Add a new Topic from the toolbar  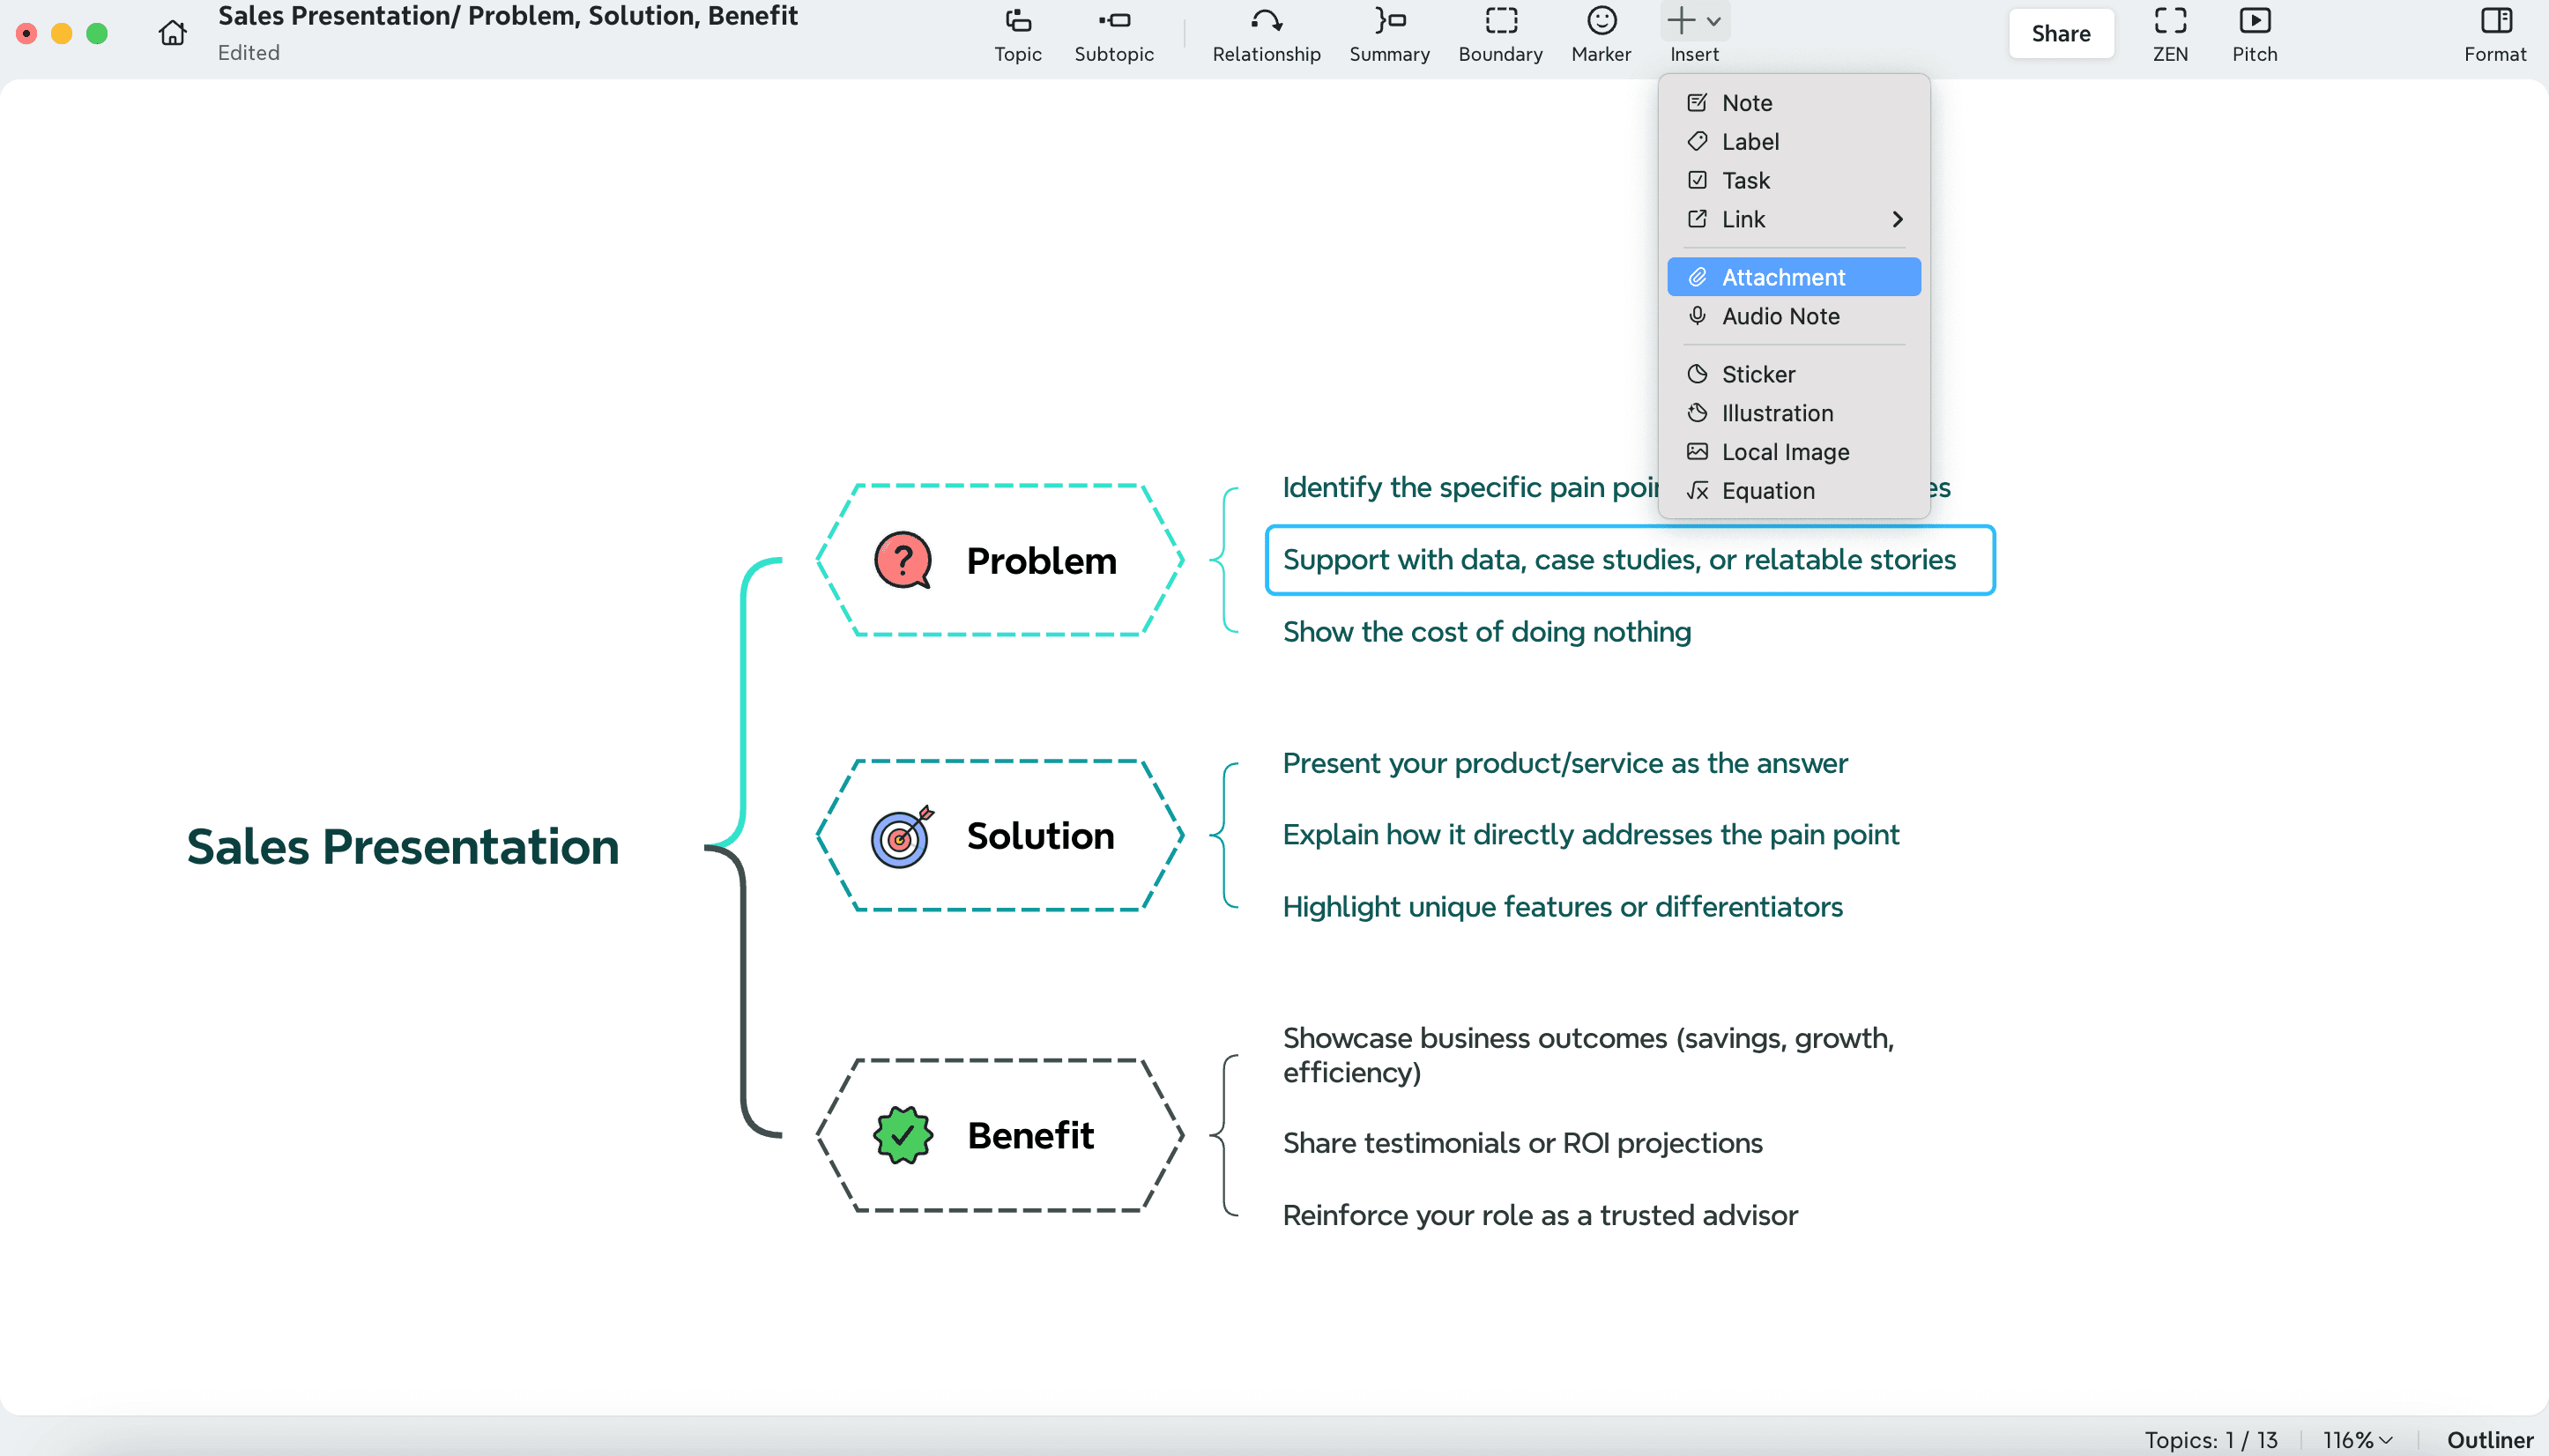click(1017, 35)
